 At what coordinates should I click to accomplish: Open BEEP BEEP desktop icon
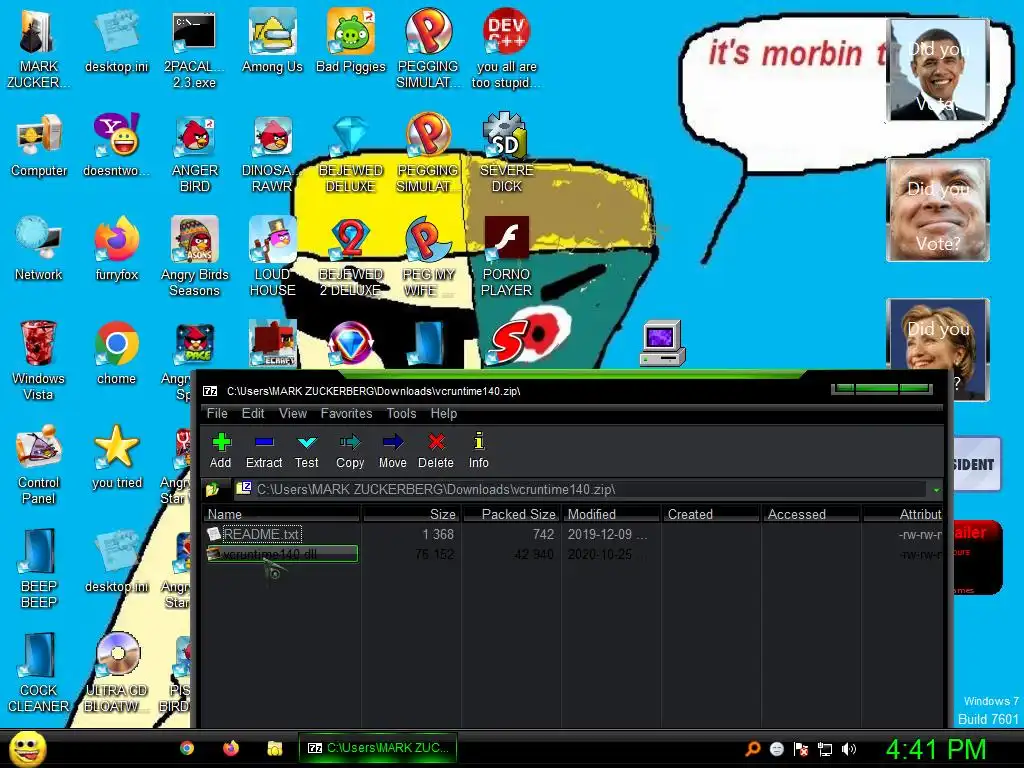[39, 568]
